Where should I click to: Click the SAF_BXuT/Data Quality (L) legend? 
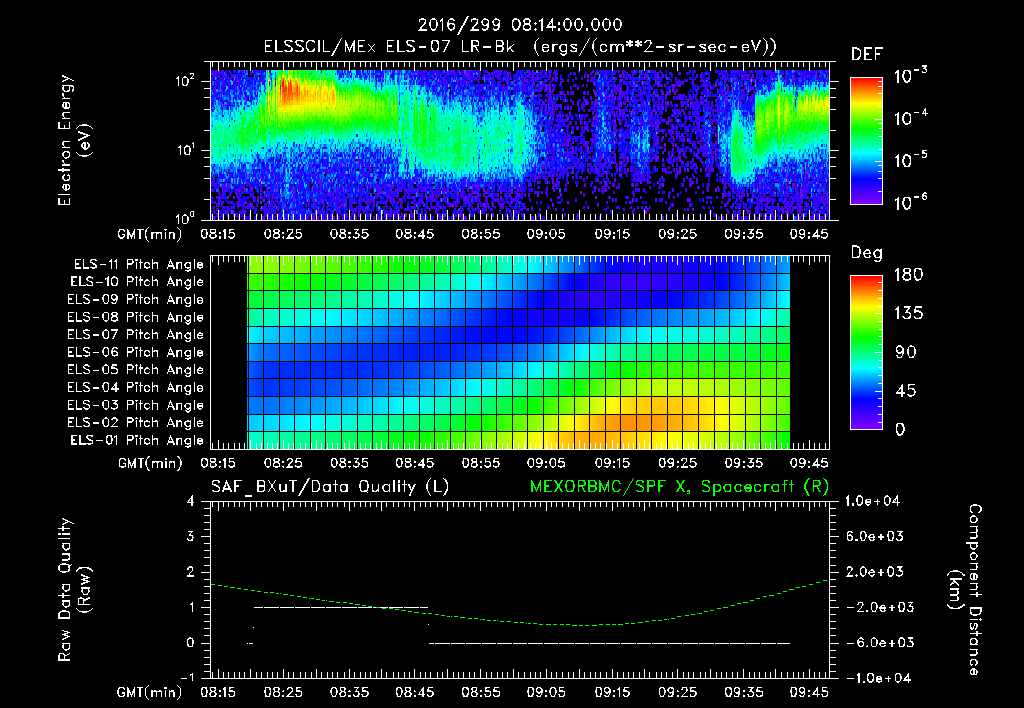coord(330,487)
